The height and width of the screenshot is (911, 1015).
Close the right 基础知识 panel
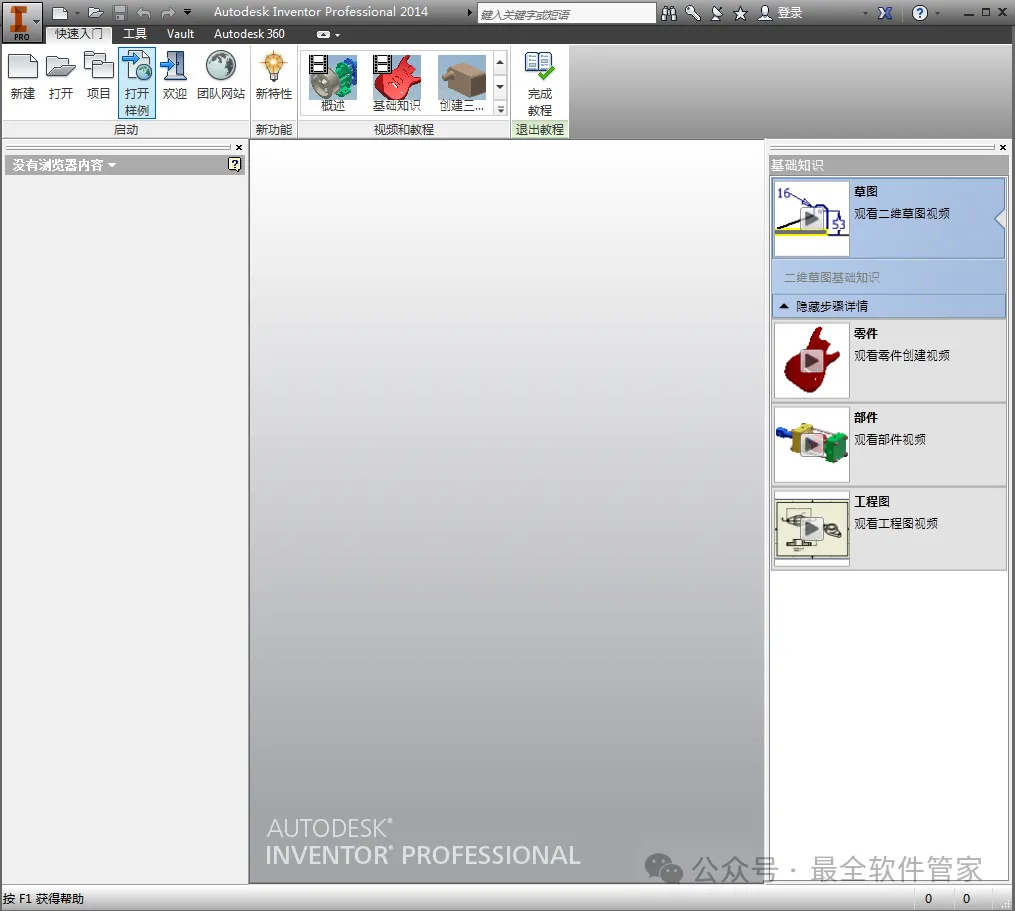(x=1003, y=148)
